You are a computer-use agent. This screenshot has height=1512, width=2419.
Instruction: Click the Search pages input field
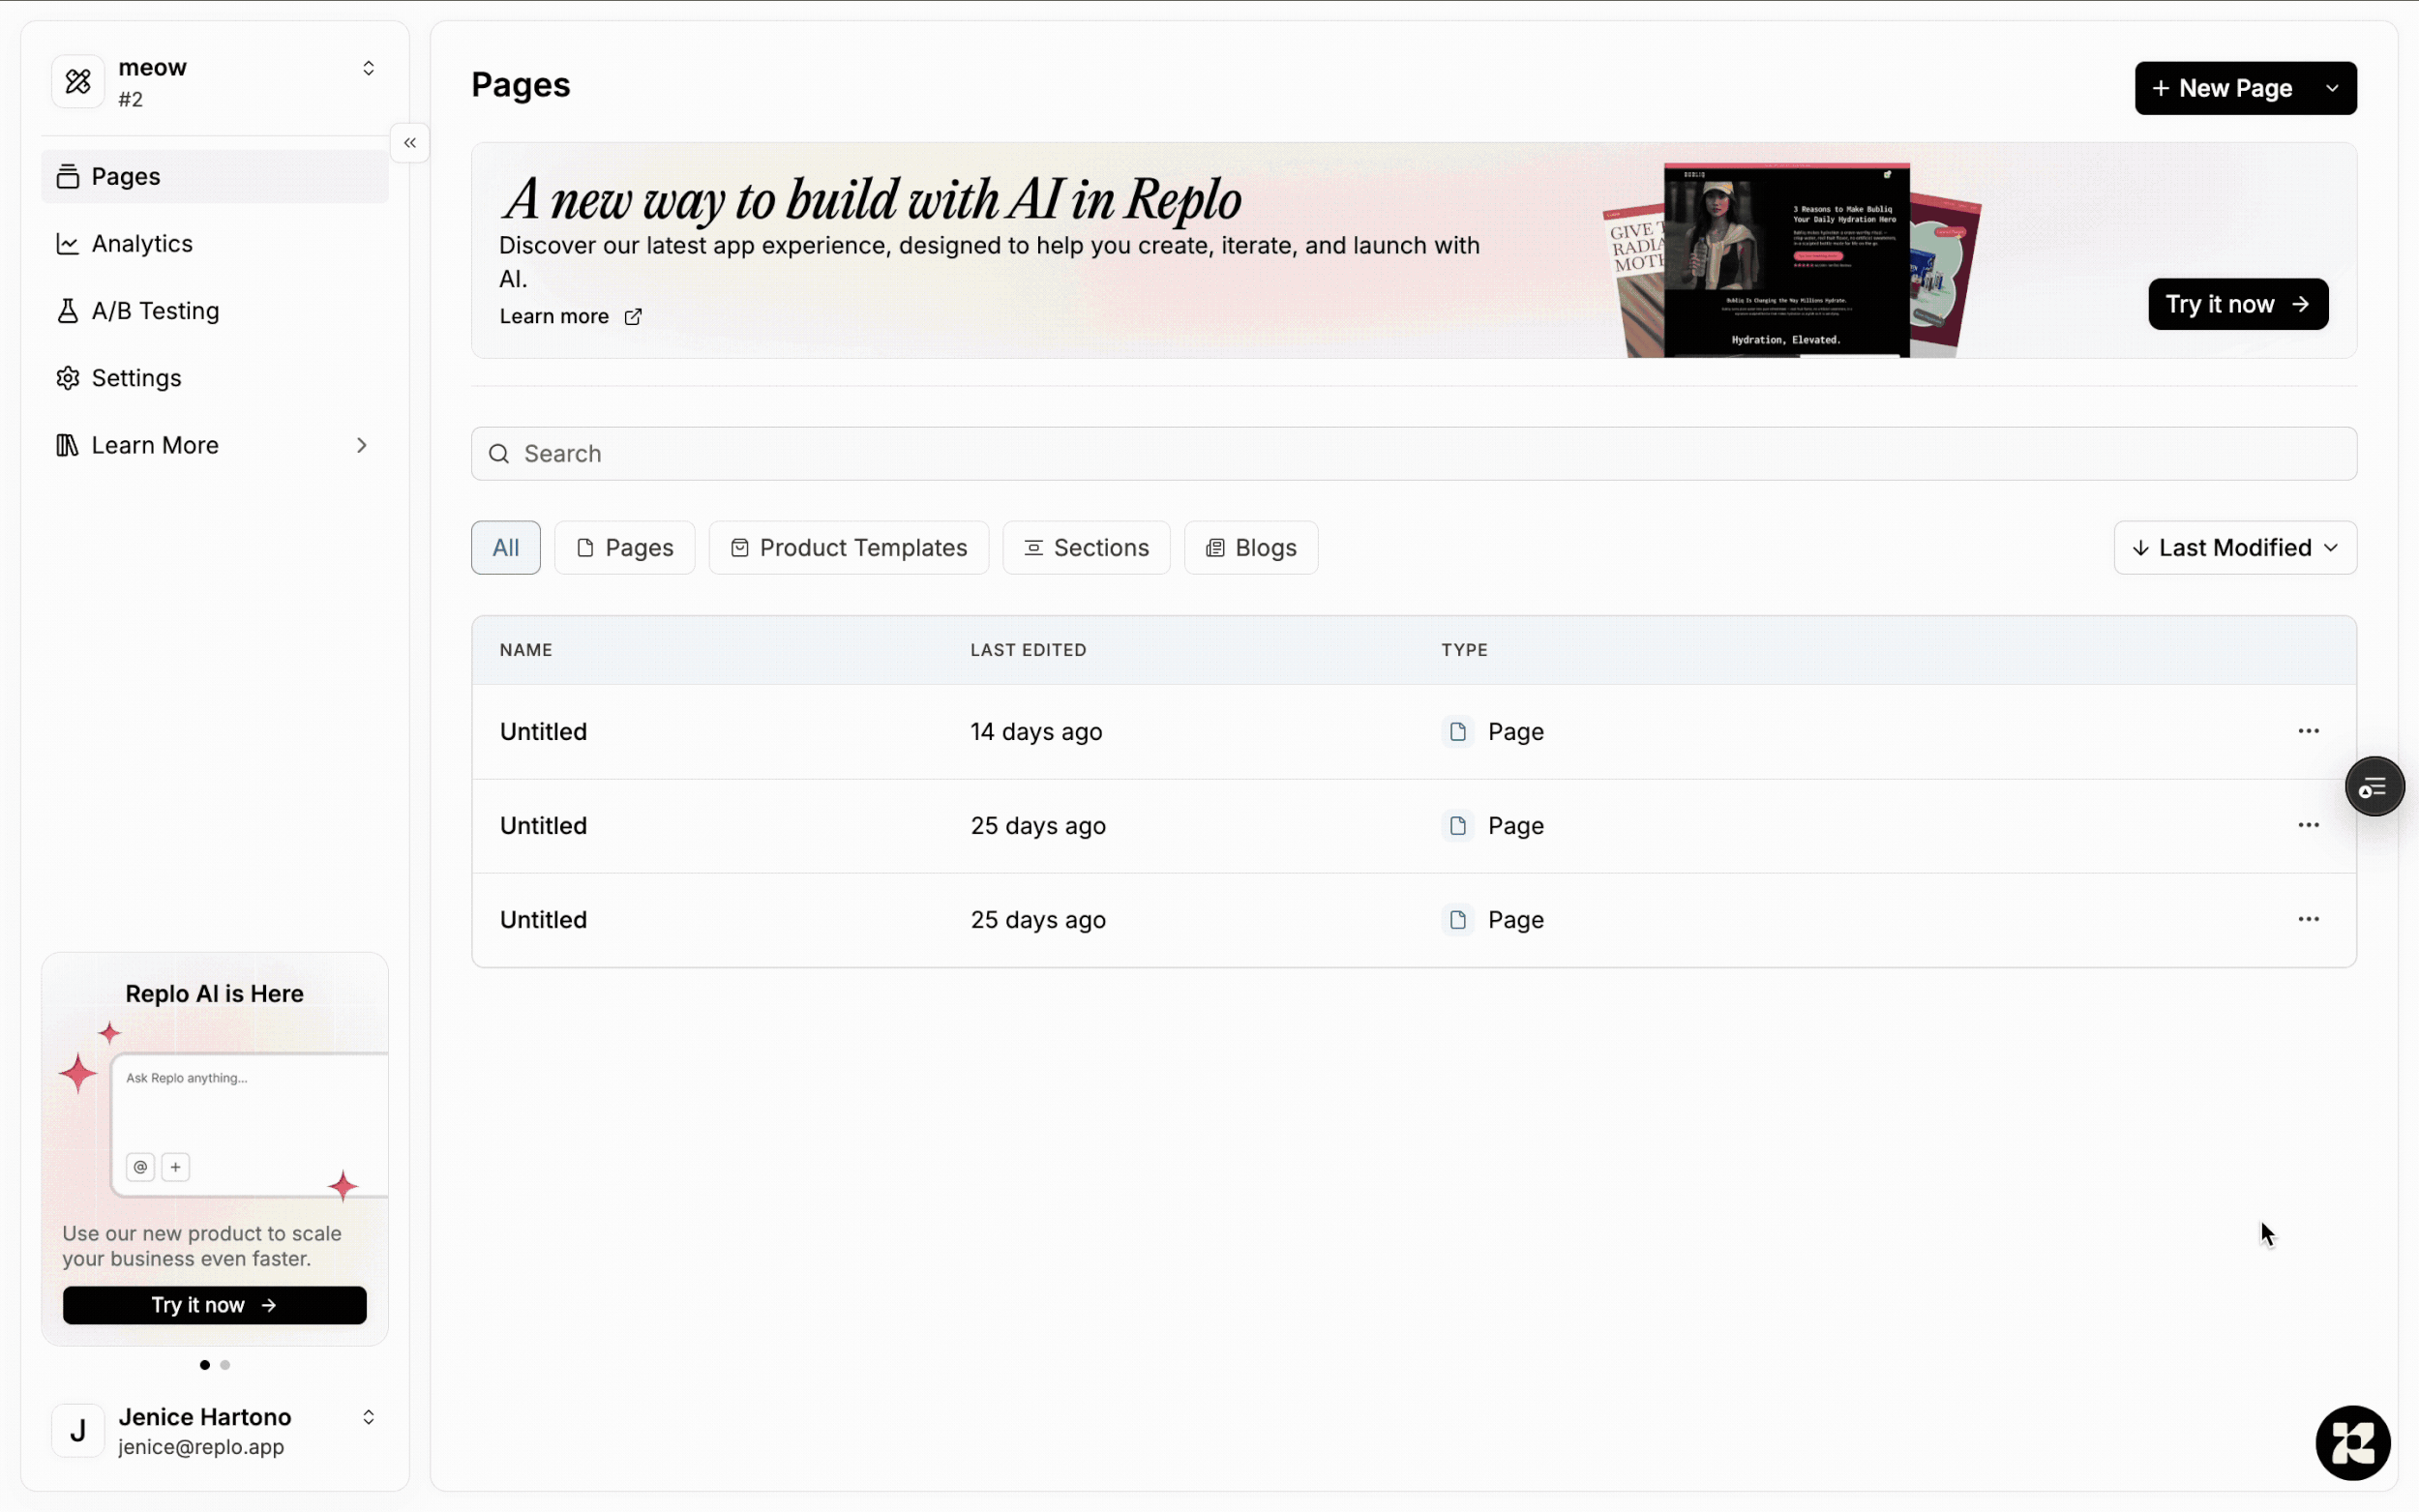coord(1412,454)
